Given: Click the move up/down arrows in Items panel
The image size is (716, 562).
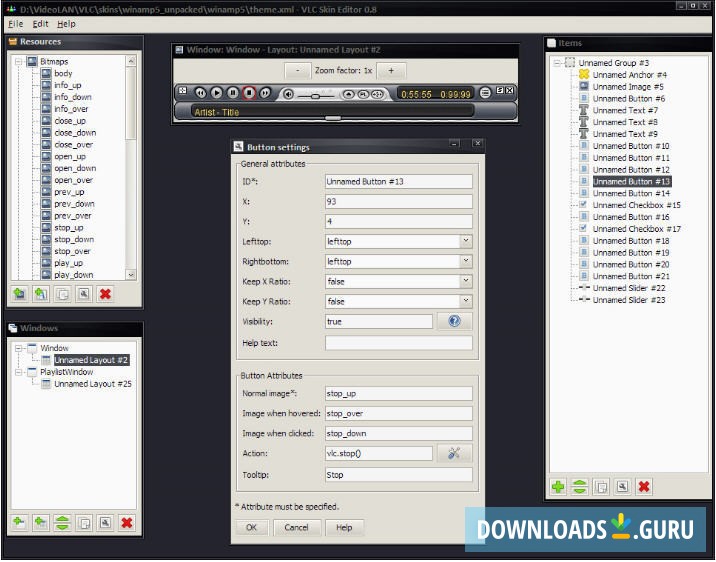Looking at the screenshot, I should pyautogui.click(x=579, y=487).
